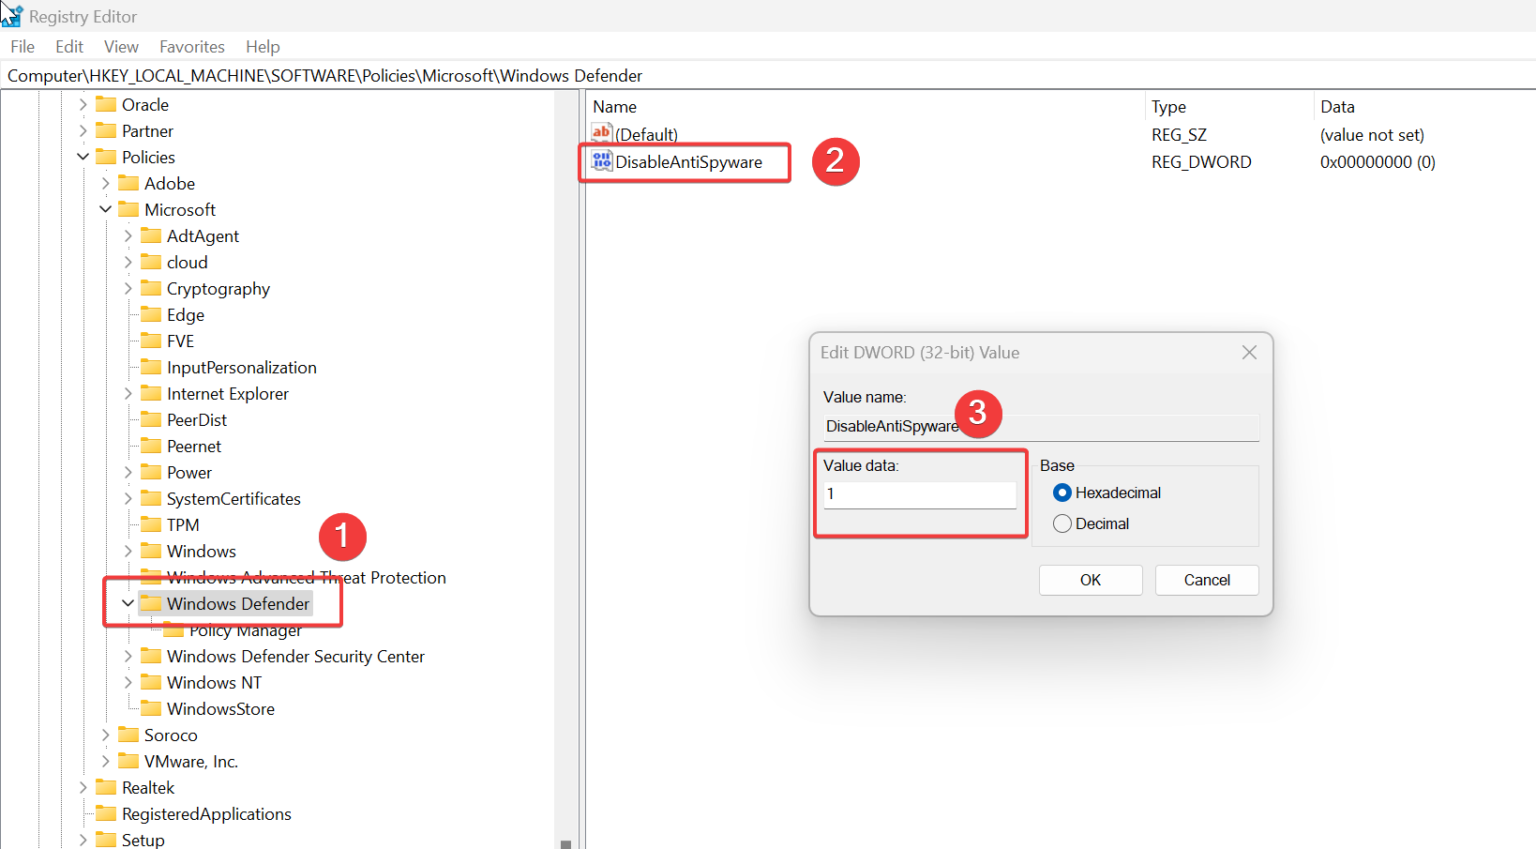This screenshot has height=849, width=1536.
Task: Click the Realtek folder icon
Action: pos(106,787)
